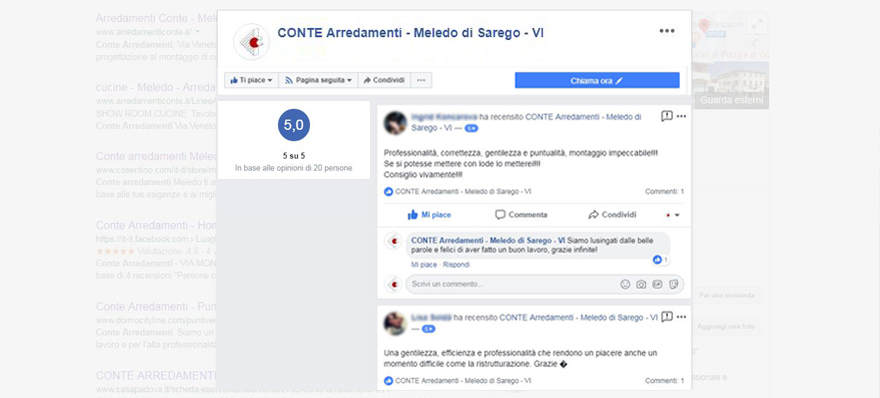This screenshot has height=398, width=880.
Task: Open the Ti piace dropdown
Action: pyautogui.click(x=251, y=80)
